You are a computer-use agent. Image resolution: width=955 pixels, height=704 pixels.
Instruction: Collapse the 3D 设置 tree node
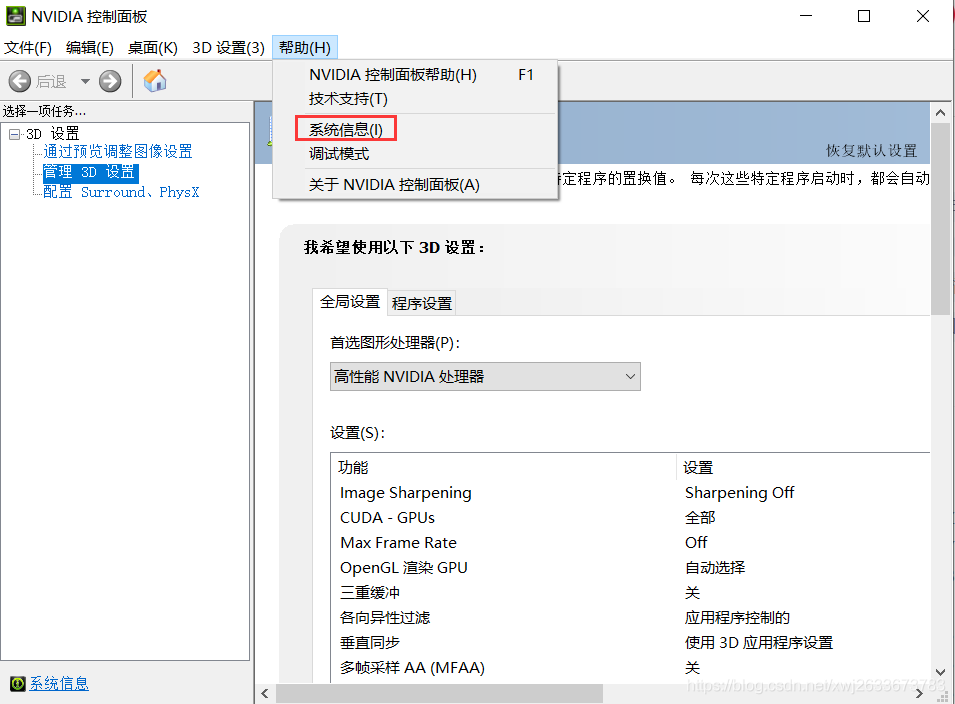pos(15,134)
